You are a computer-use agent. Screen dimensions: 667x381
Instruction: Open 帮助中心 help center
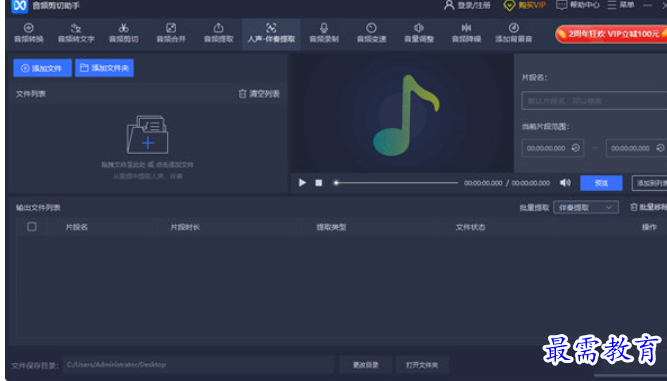[578, 5]
